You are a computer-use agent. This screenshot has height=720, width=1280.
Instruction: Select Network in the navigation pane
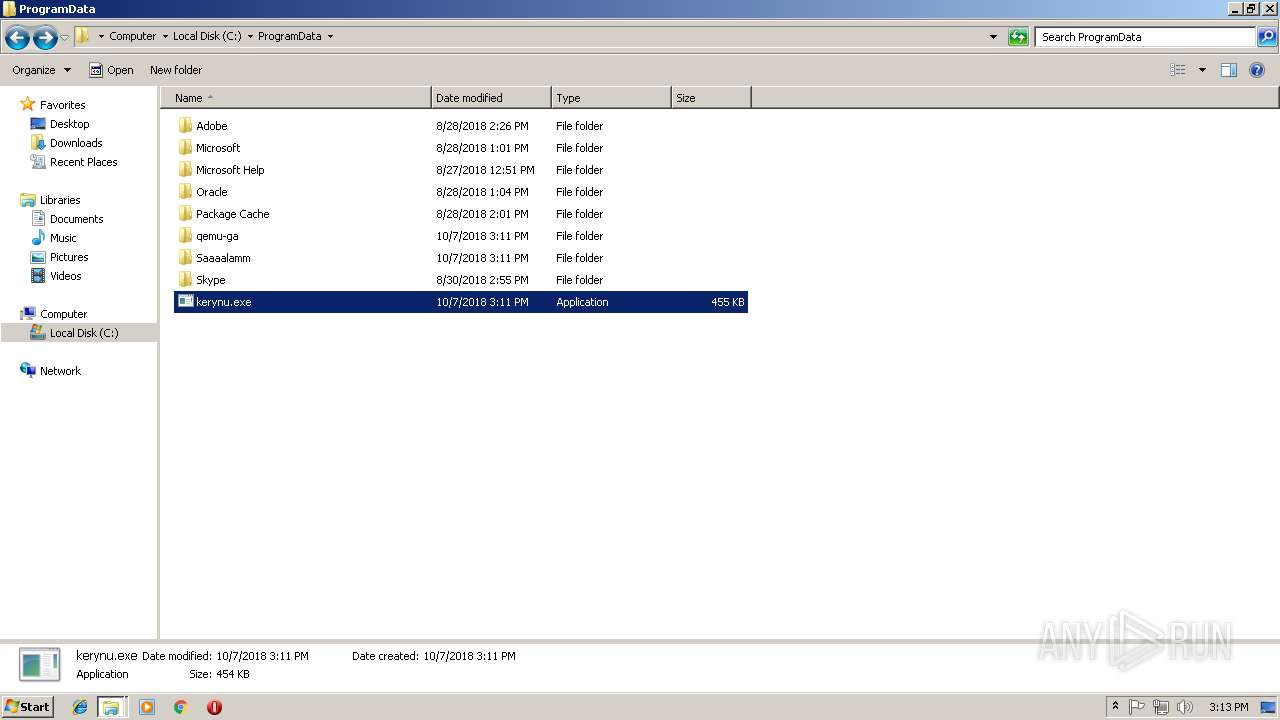tap(60, 371)
